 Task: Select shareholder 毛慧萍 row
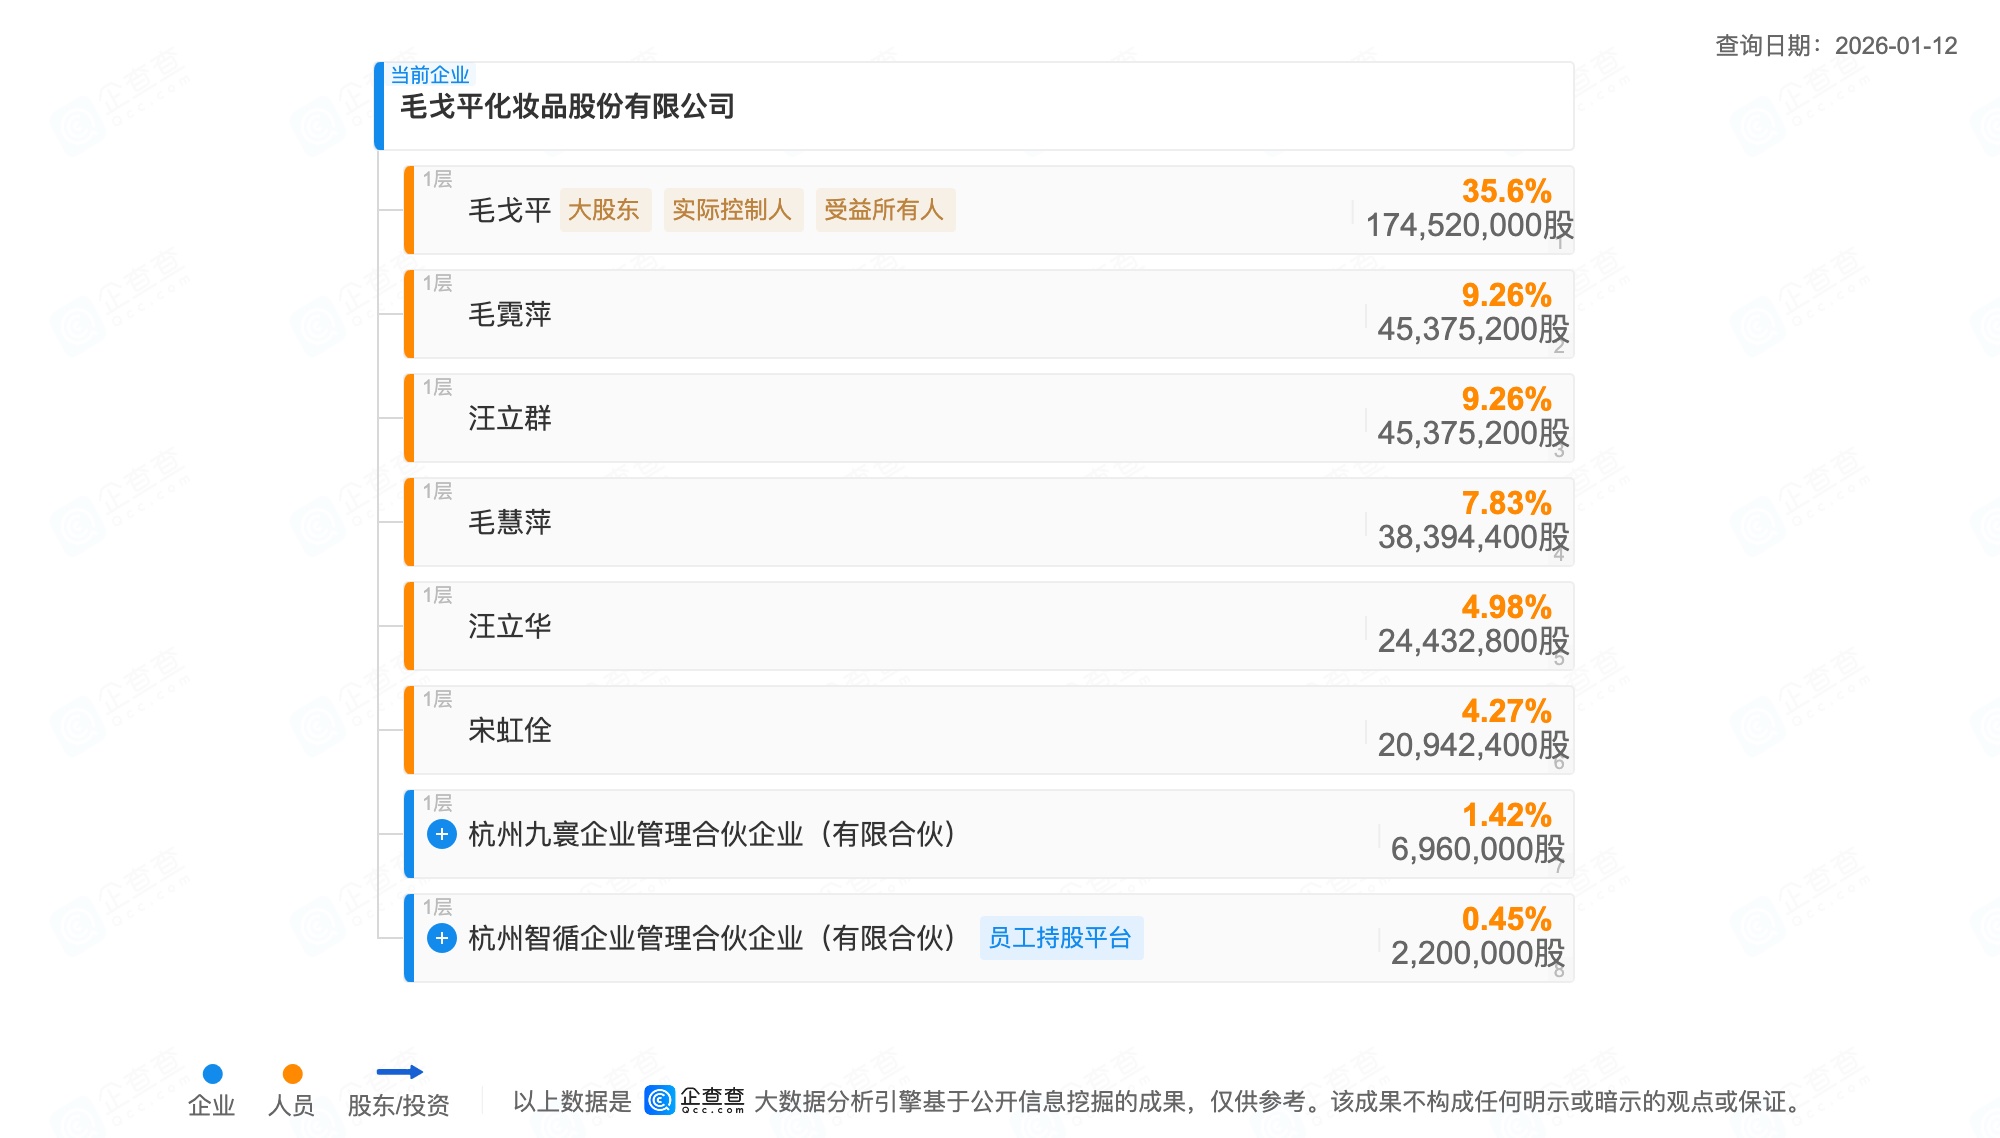point(509,522)
